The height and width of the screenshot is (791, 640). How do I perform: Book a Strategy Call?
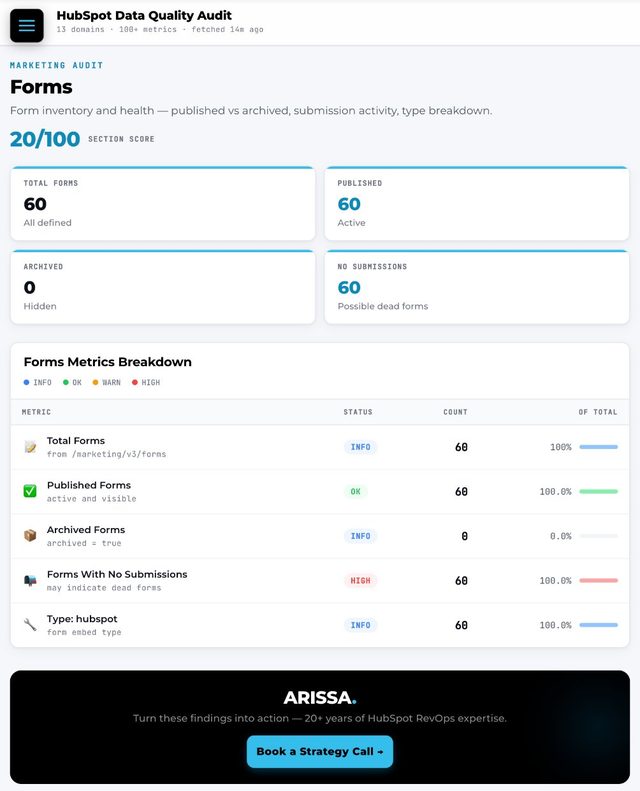pyautogui.click(x=320, y=752)
